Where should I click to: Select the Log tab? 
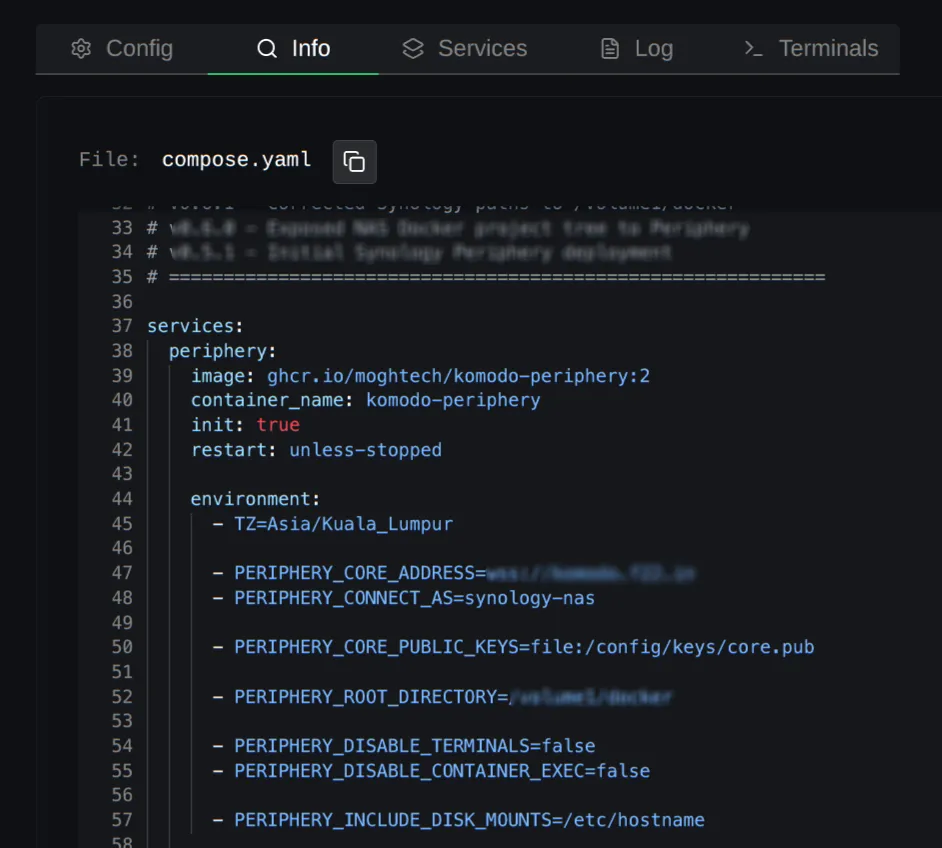click(x=637, y=49)
